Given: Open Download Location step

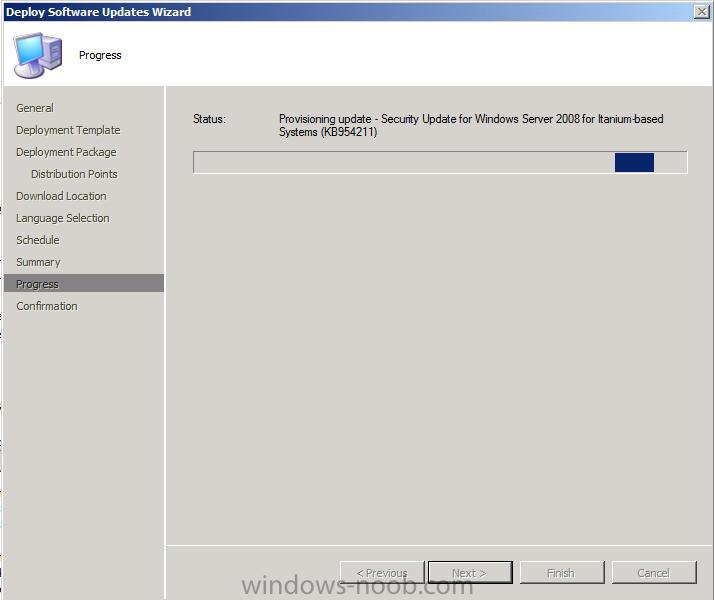Looking at the screenshot, I should tap(61, 196).
